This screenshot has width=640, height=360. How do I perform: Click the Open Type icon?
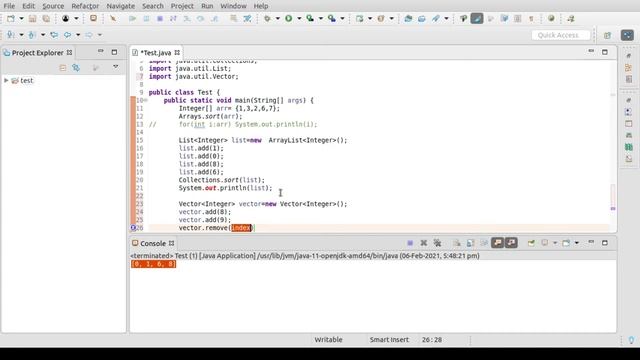408,18
